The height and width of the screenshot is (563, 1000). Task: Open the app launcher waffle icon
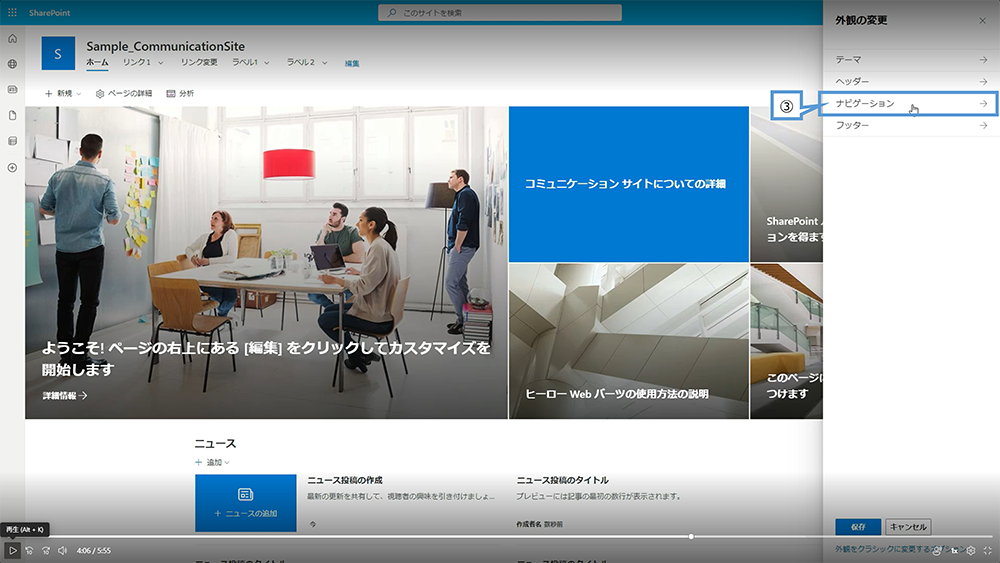point(12,12)
